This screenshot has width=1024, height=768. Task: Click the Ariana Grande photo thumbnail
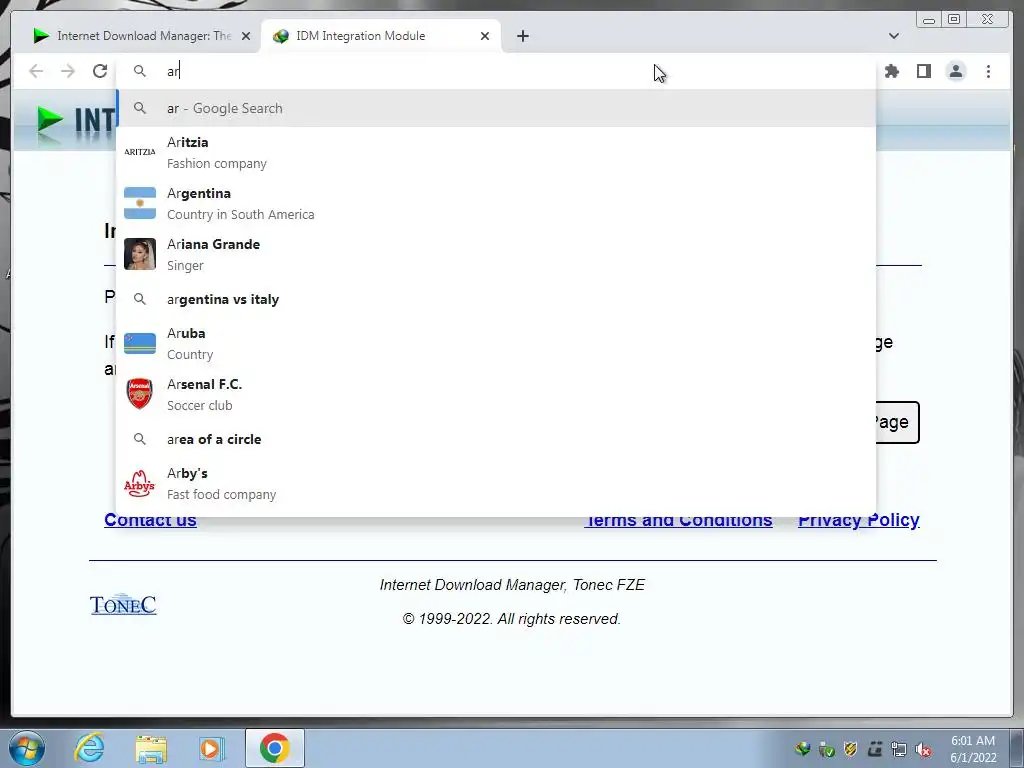click(140, 254)
